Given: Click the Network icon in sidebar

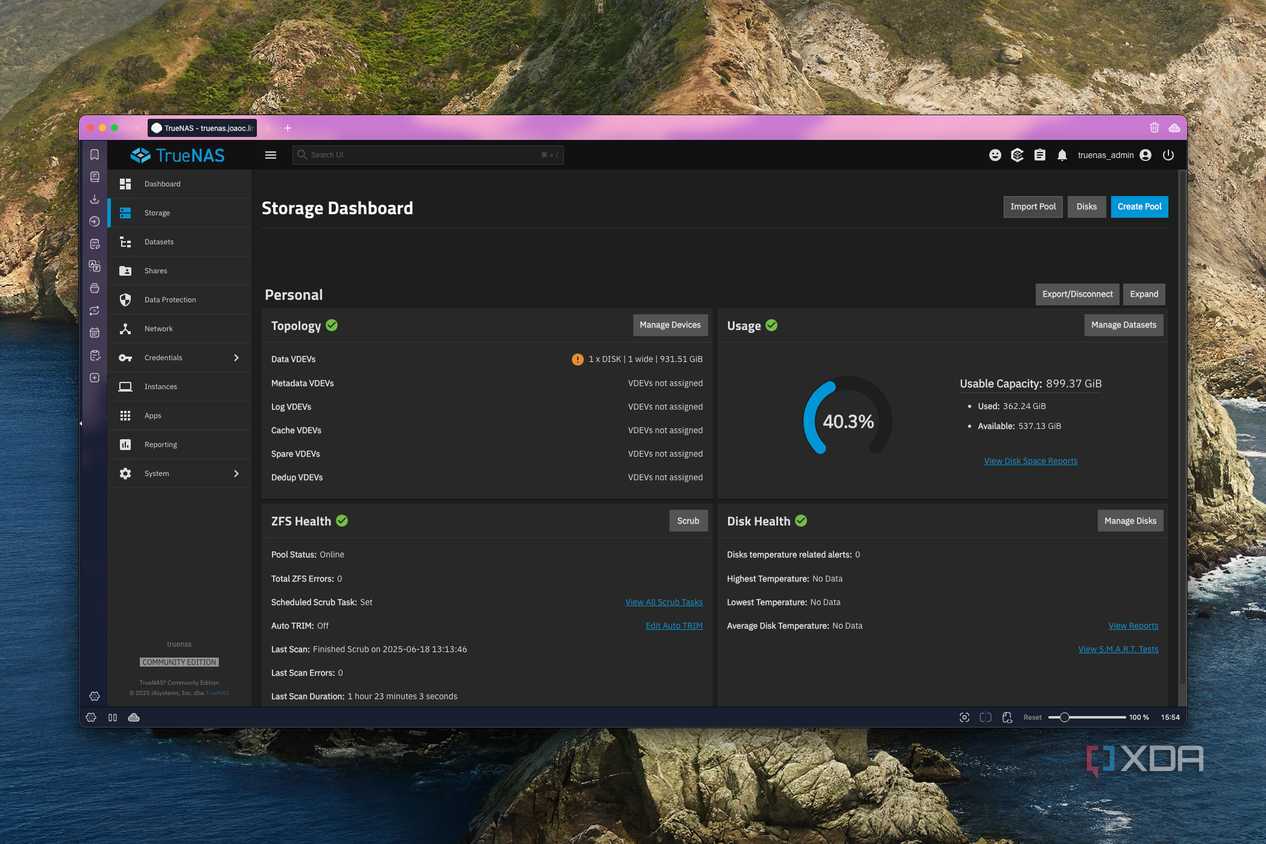Looking at the screenshot, I should tap(125, 329).
